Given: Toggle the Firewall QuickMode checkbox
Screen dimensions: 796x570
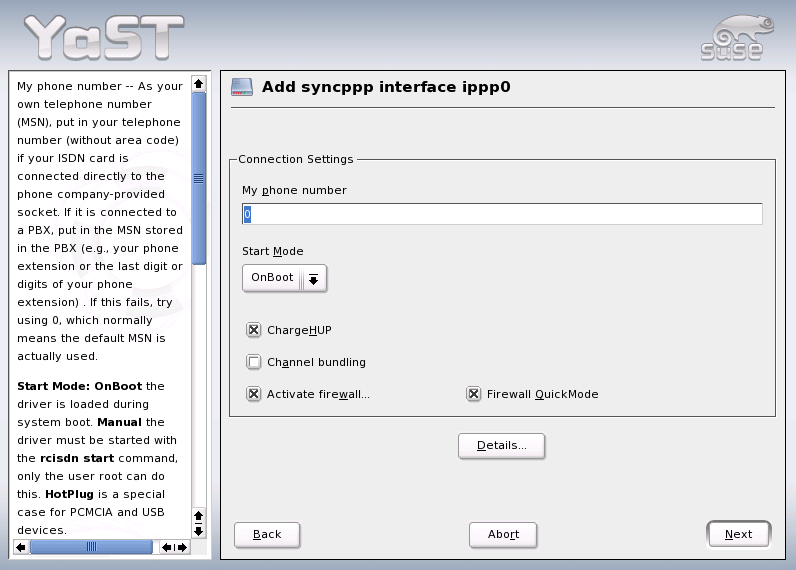Looking at the screenshot, I should 474,394.
